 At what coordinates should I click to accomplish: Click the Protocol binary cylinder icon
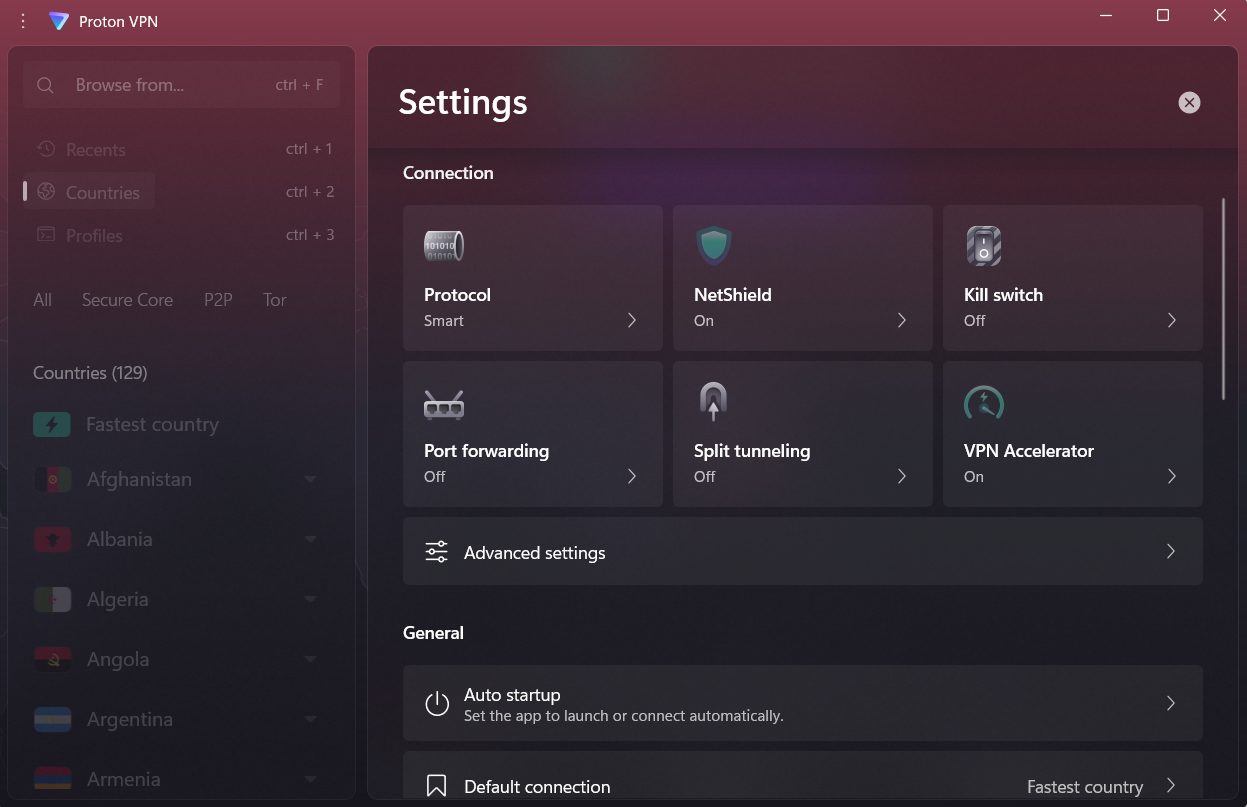point(443,245)
